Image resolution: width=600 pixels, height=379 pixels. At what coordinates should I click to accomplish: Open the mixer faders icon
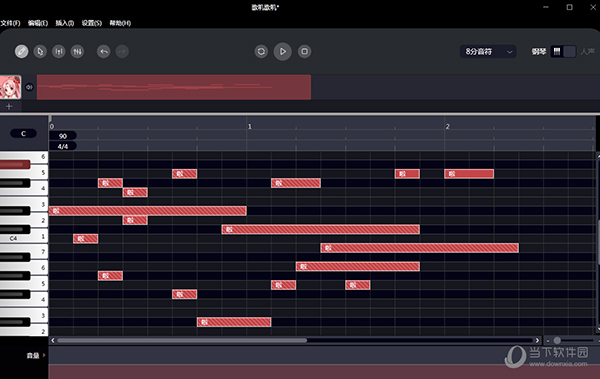(x=77, y=51)
